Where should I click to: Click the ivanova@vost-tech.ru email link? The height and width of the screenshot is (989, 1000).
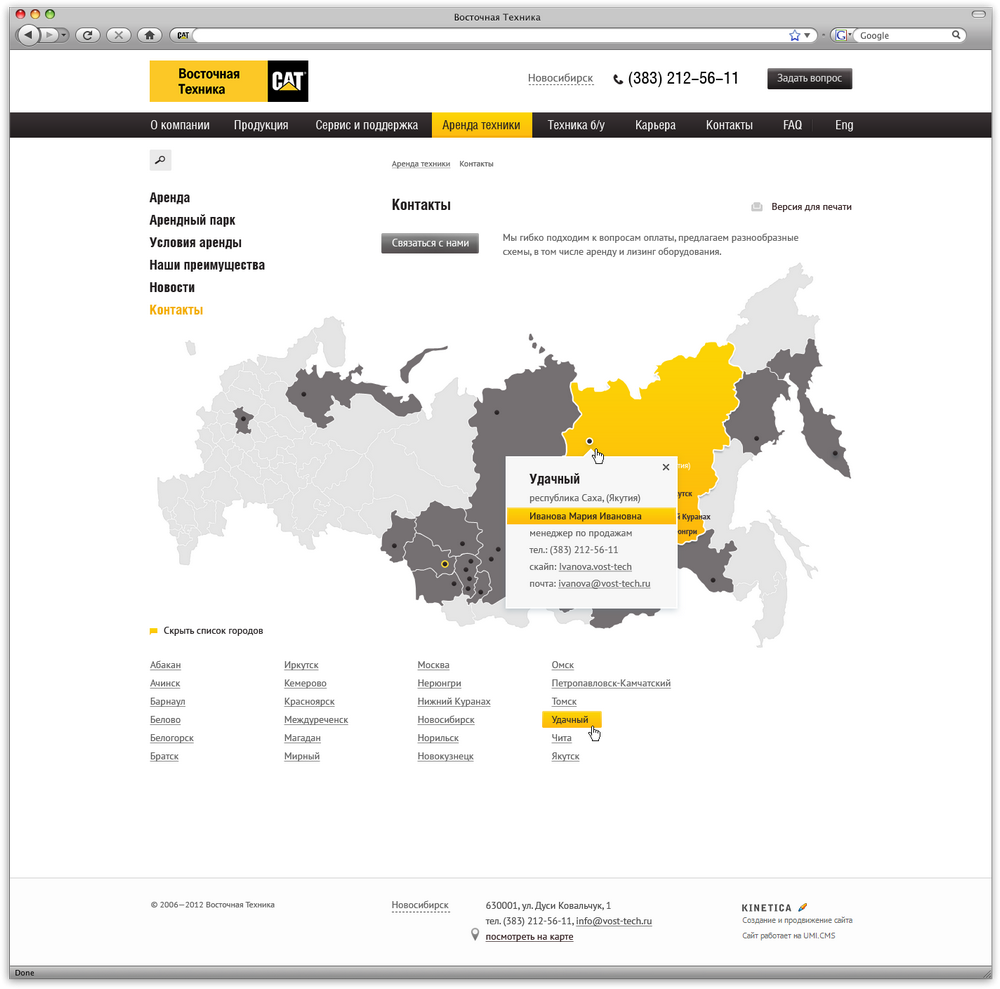(x=604, y=583)
